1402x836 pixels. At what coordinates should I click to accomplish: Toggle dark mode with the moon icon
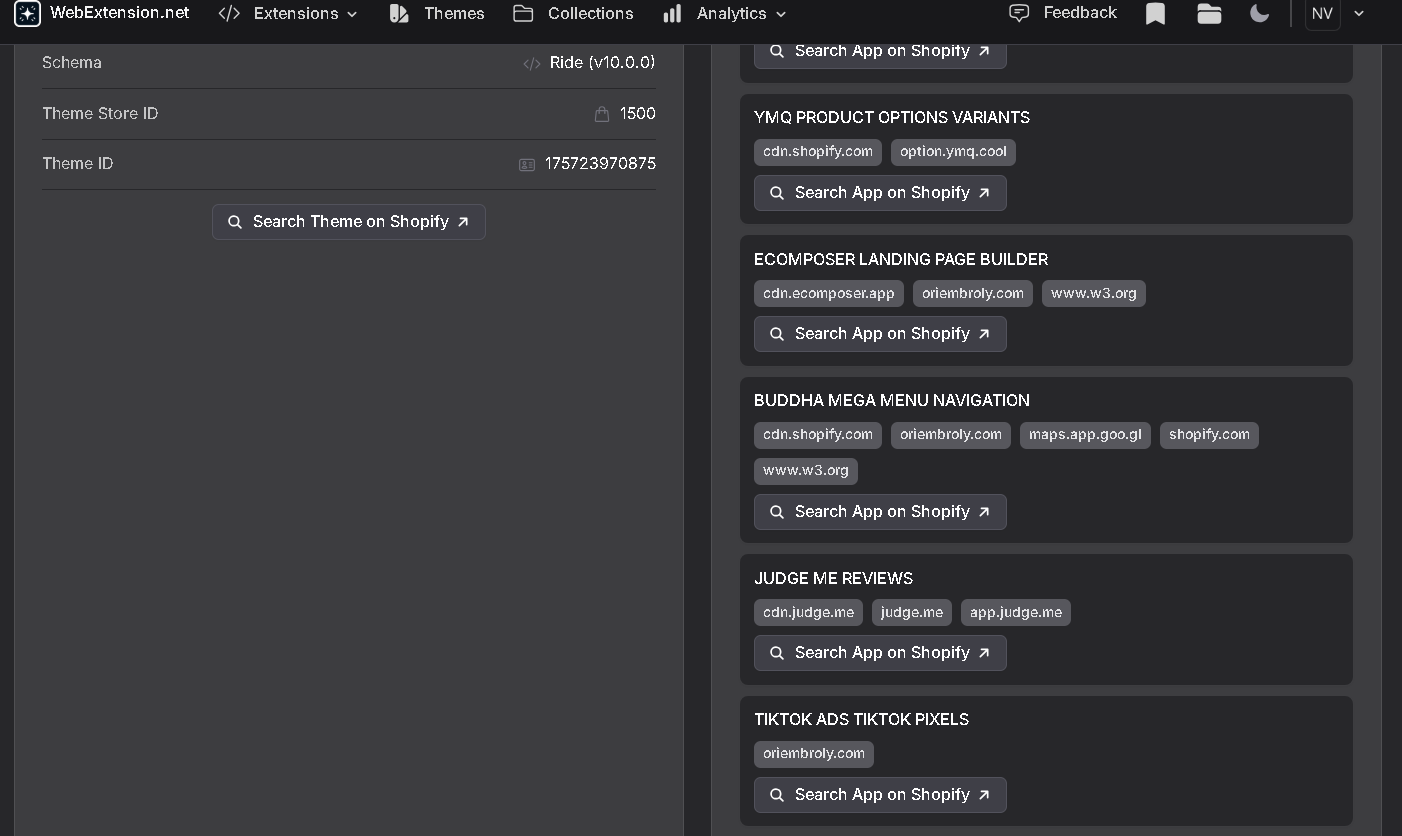tap(1260, 13)
